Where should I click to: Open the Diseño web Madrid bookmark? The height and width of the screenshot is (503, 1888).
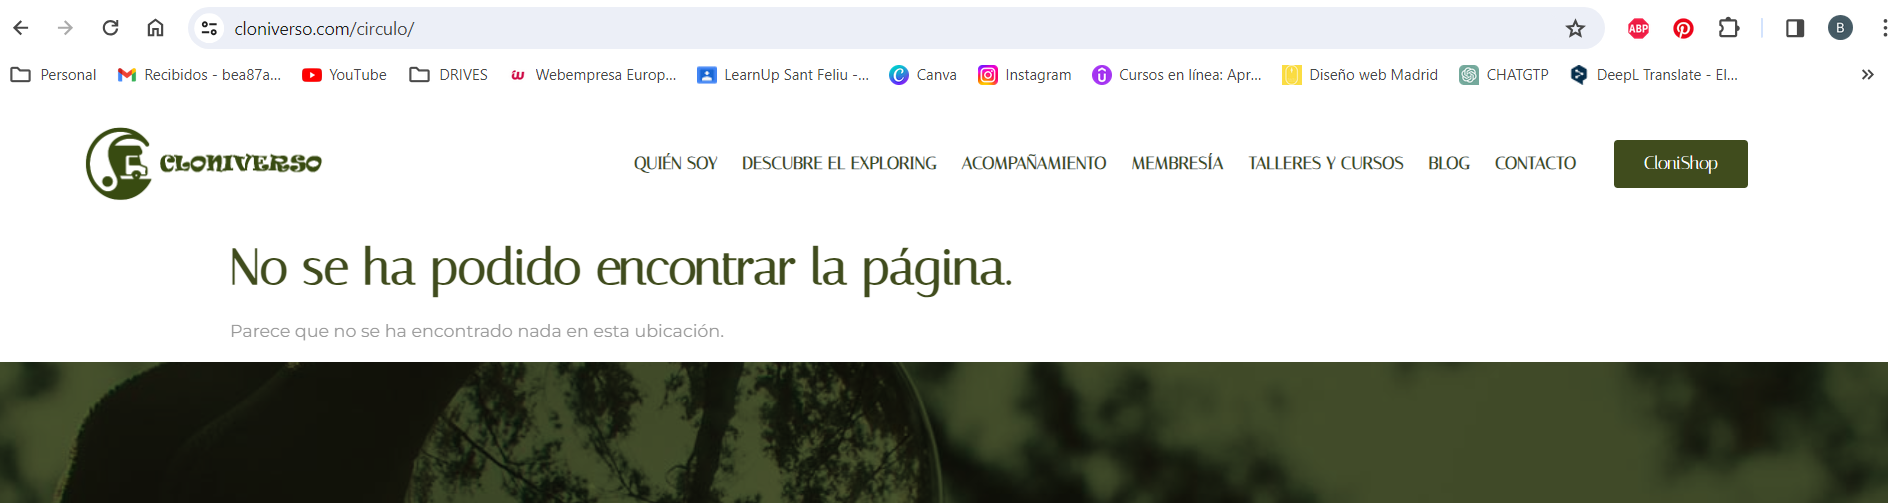pyautogui.click(x=1360, y=75)
